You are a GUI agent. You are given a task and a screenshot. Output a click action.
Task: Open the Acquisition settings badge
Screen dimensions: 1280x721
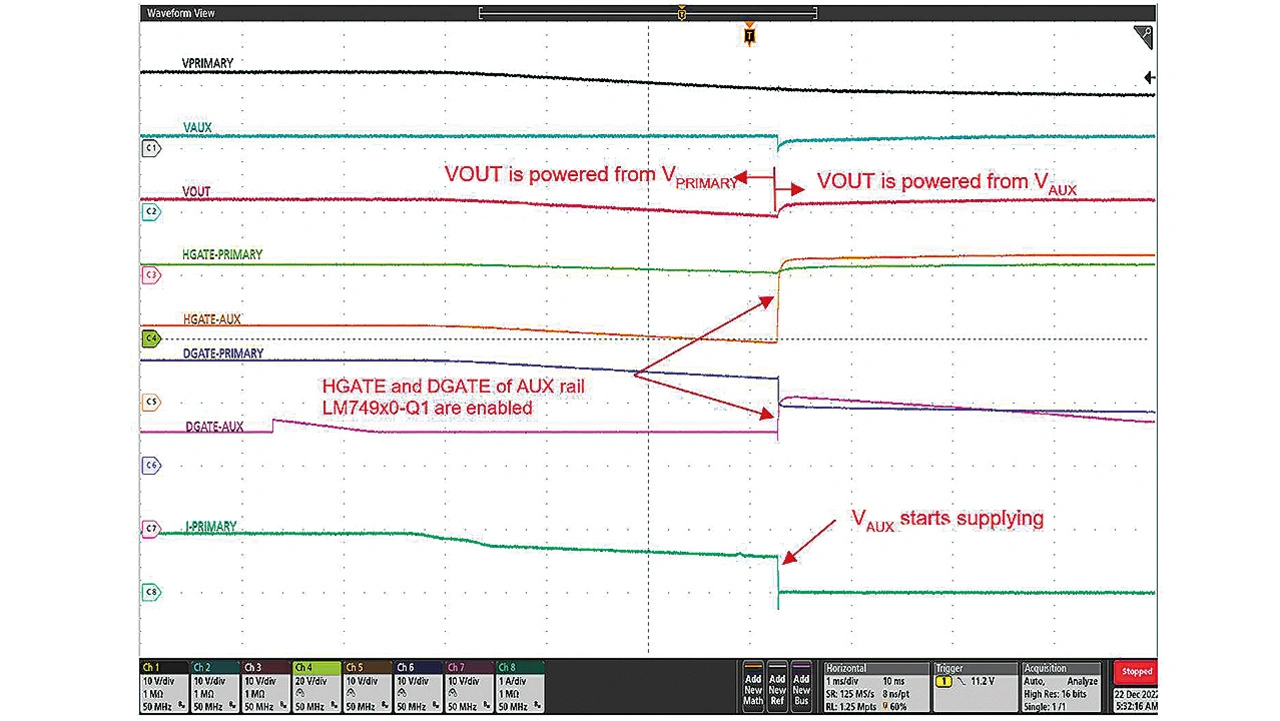pyautogui.click(x=1061, y=686)
